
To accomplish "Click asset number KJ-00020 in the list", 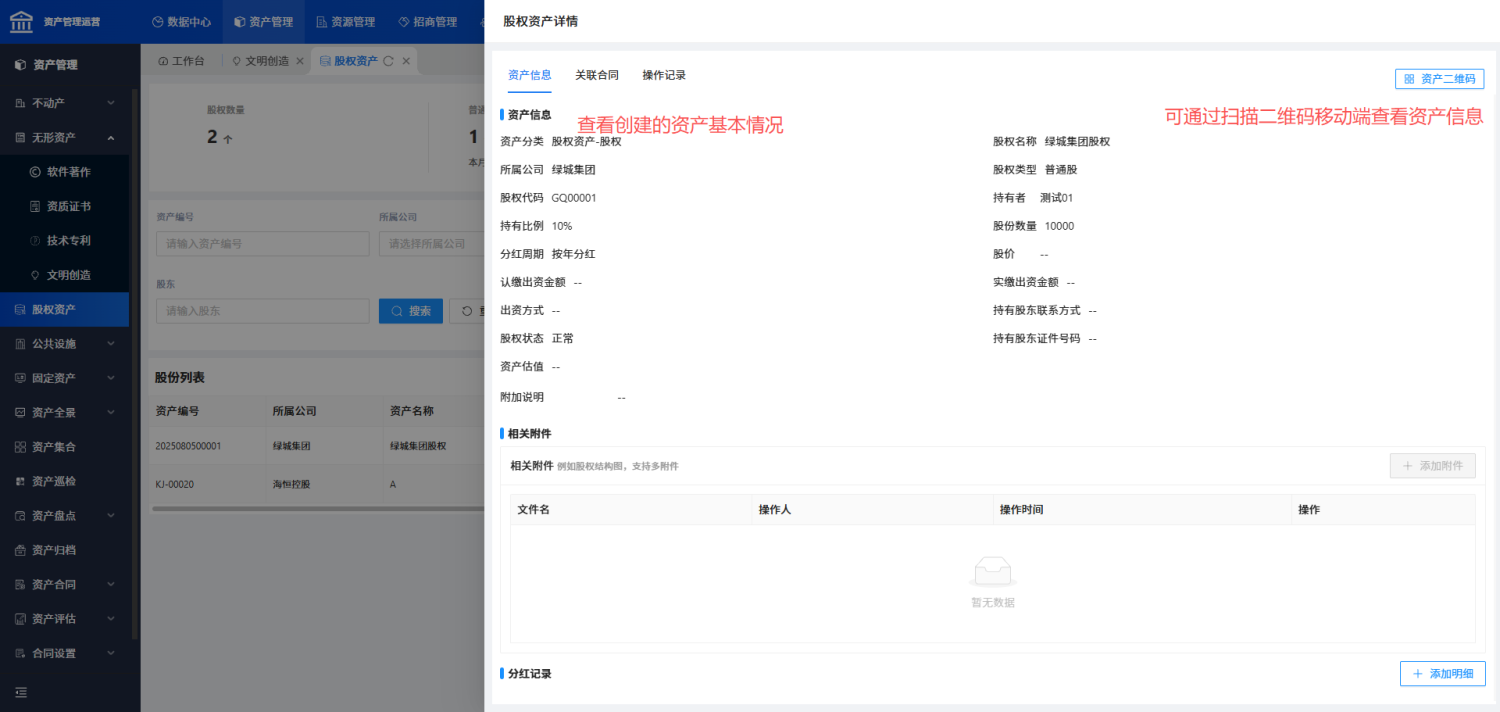I will tap(175, 484).
